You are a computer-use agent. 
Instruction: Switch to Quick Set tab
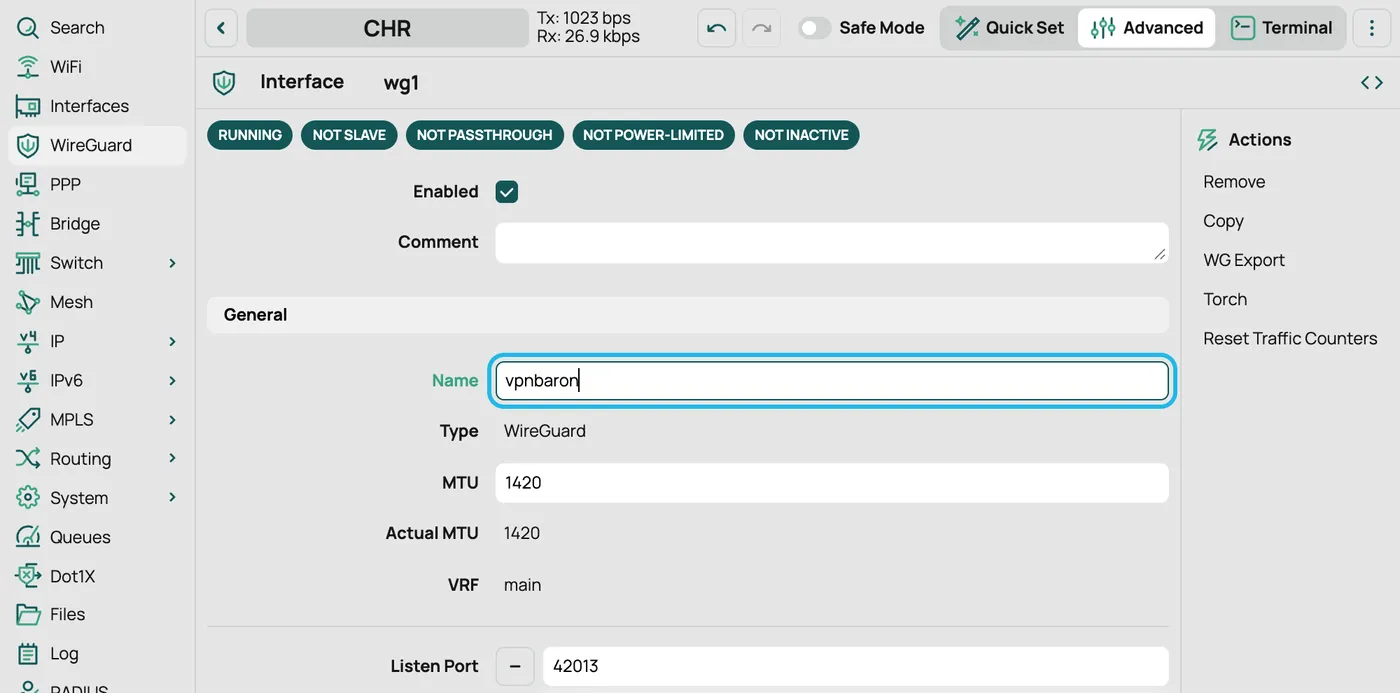(1009, 28)
